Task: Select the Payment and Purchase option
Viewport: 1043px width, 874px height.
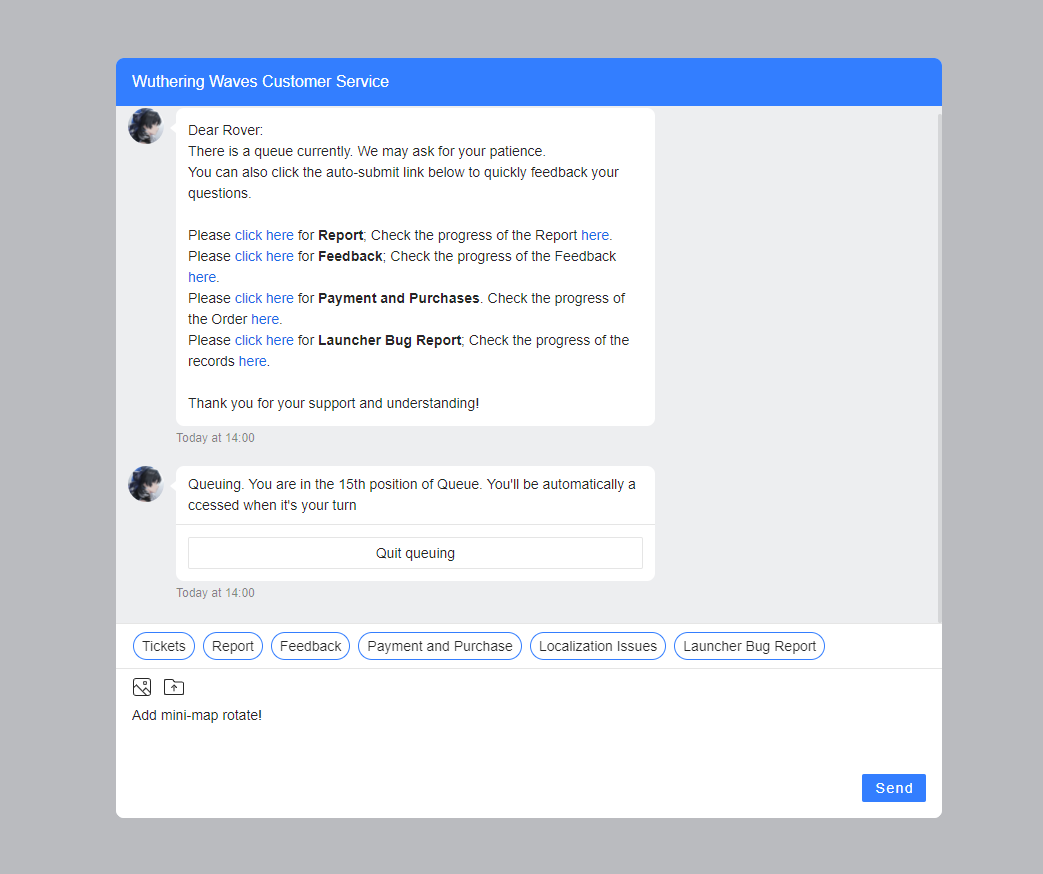Action: point(440,646)
